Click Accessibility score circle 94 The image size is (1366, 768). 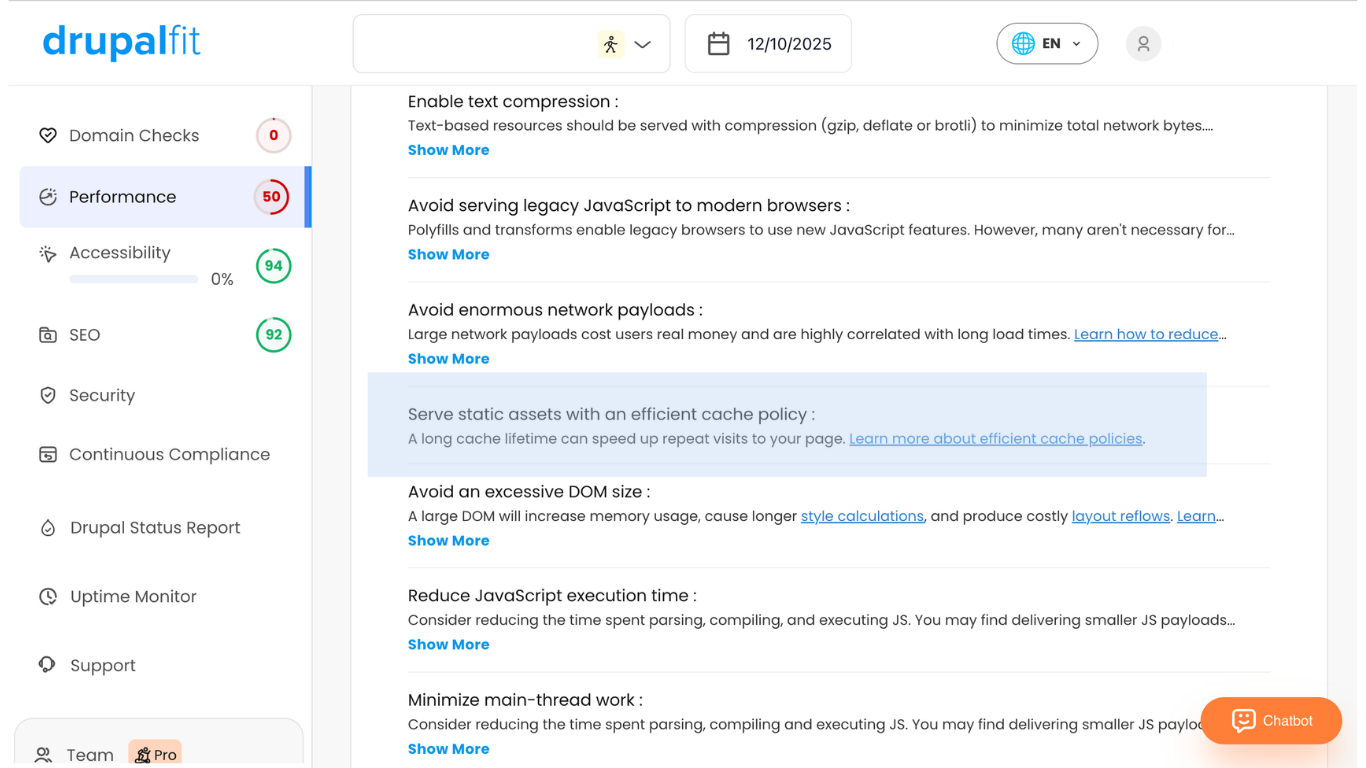[273, 266]
